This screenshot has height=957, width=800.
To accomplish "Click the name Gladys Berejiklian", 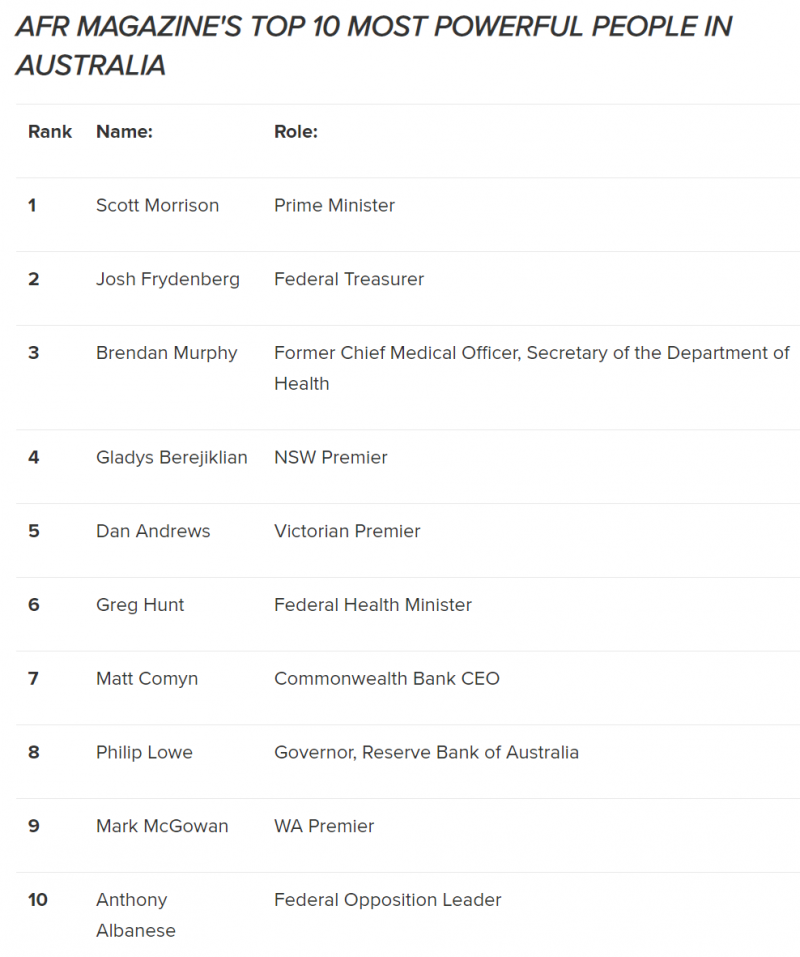I will tap(172, 458).
